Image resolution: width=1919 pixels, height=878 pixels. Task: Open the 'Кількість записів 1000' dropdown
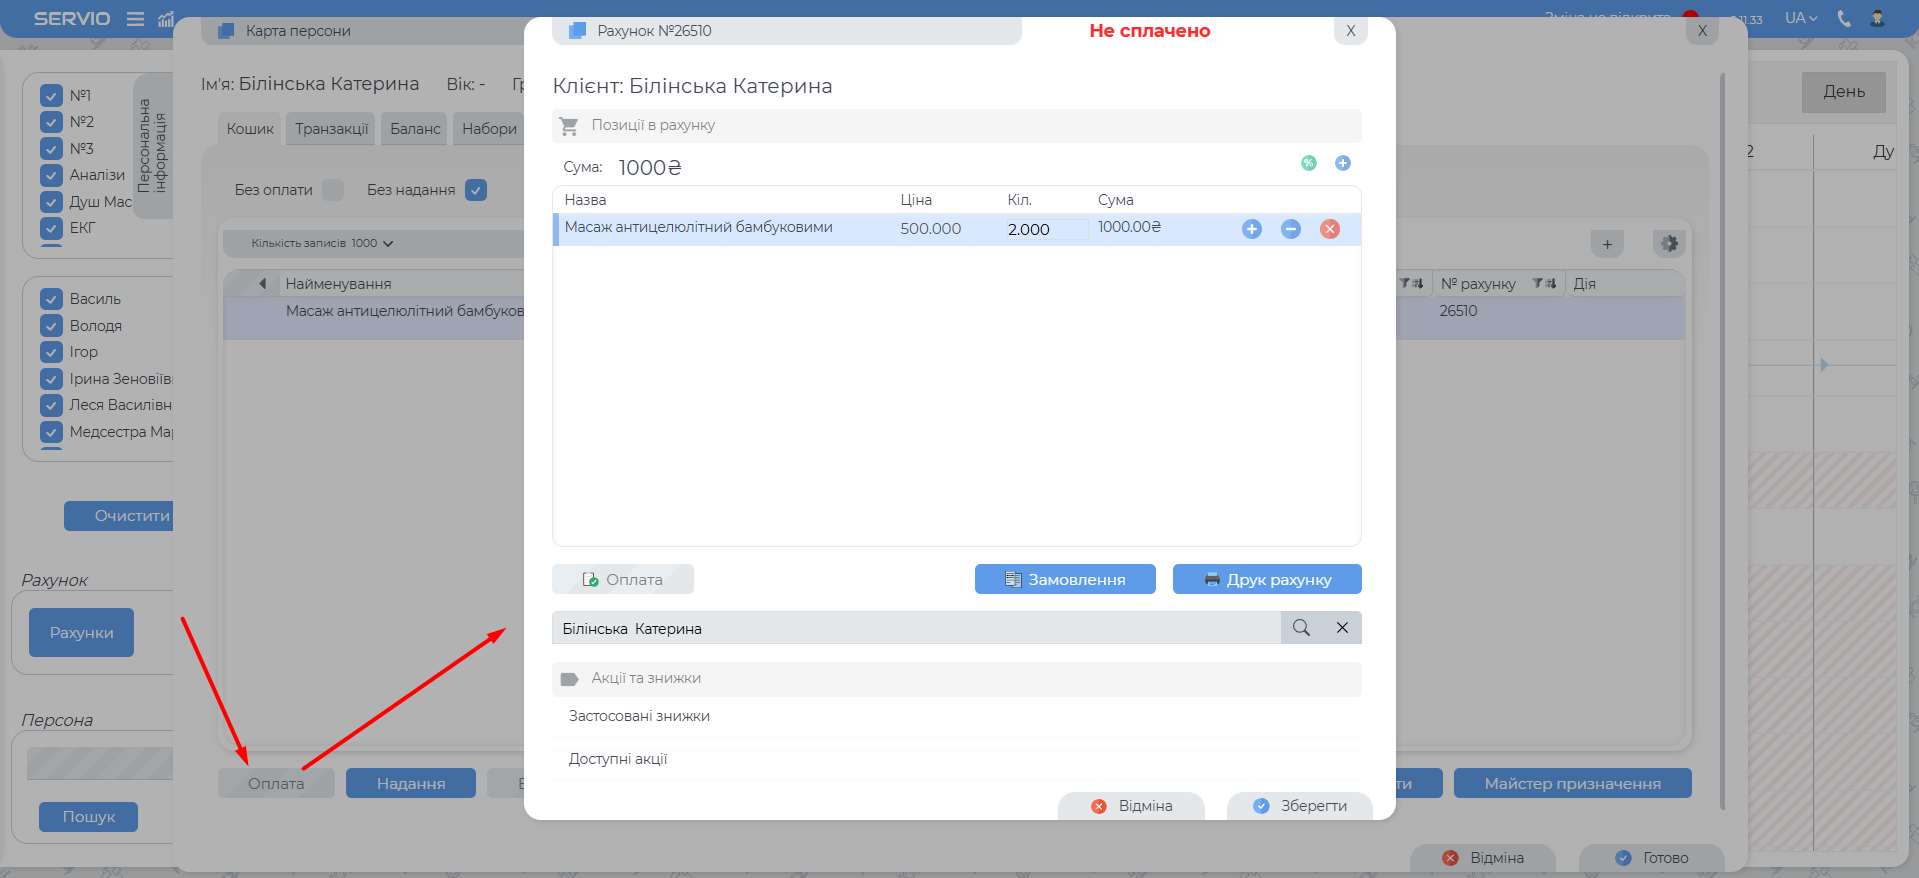click(322, 243)
